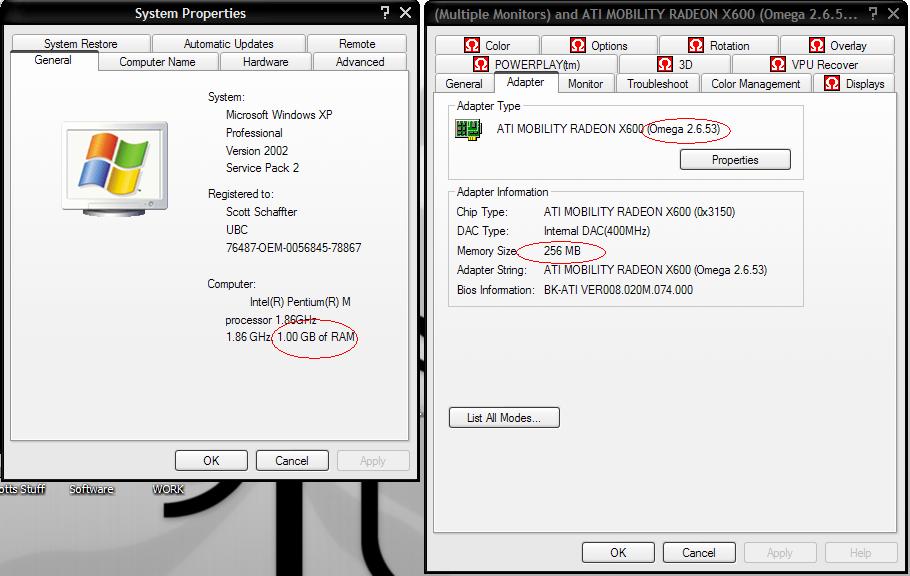Select the Displays tab

point(854,84)
